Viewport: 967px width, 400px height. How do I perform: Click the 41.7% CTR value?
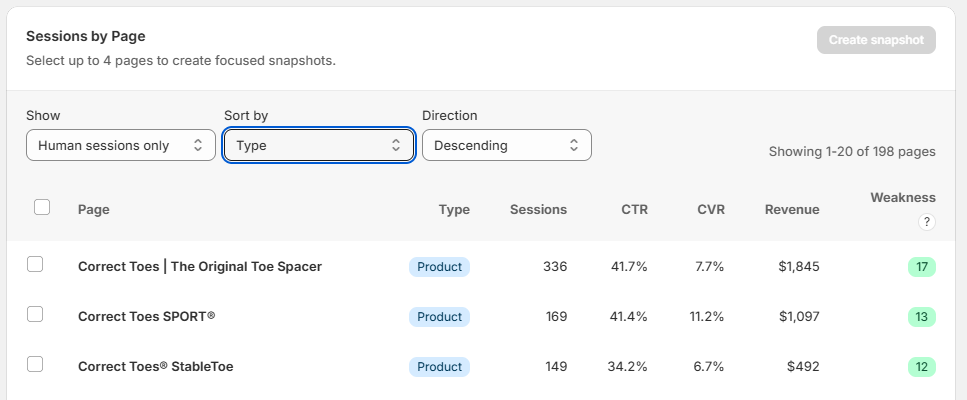[x=629, y=267]
